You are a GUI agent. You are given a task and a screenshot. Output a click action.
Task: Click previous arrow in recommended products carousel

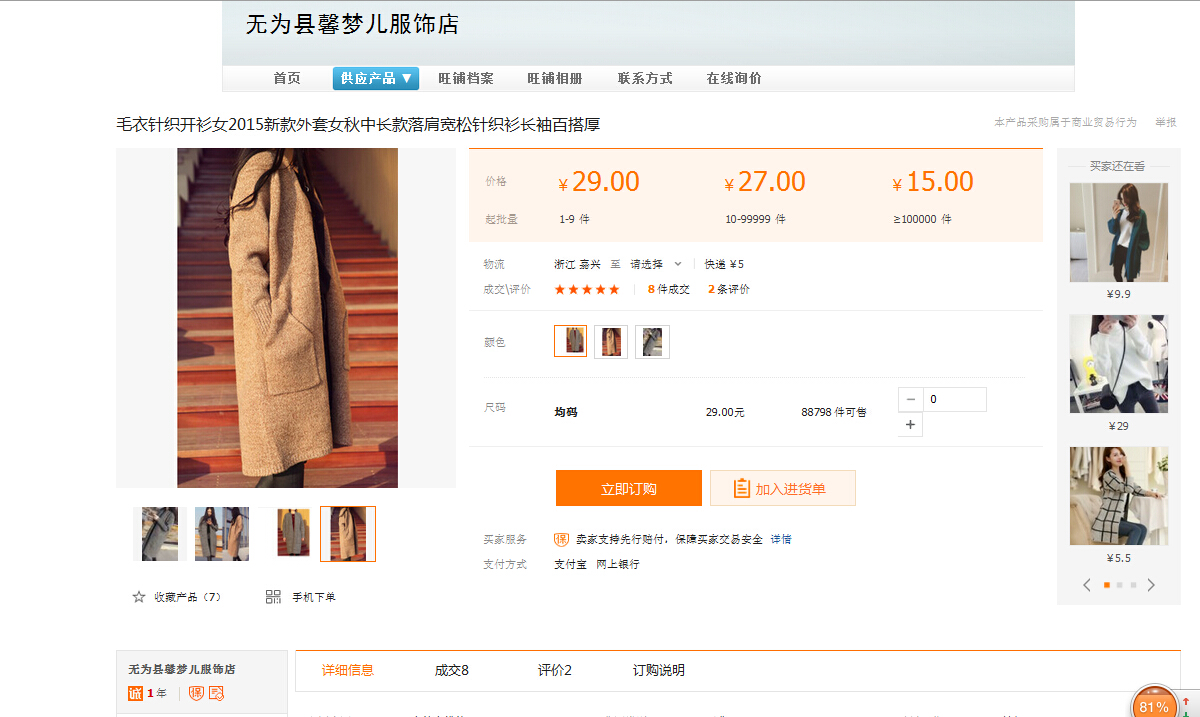point(1087,585)
